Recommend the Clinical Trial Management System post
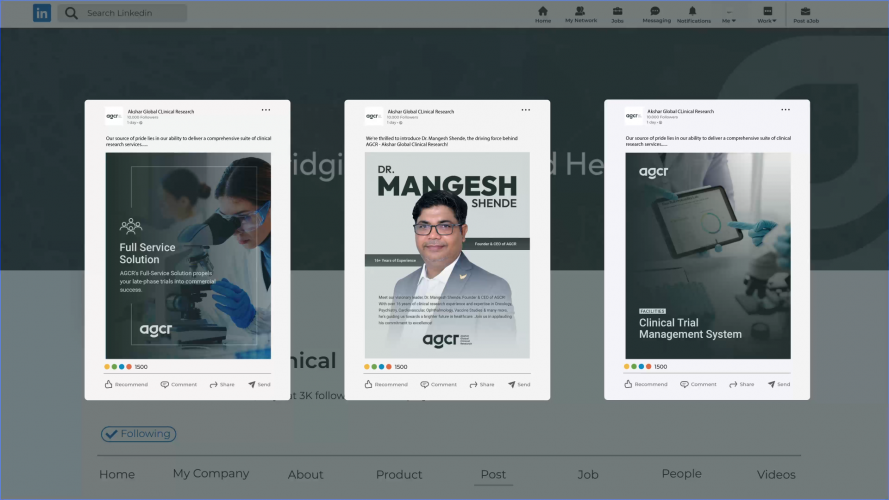The width and height of the screenshot is (889, 500). (646, 384)
